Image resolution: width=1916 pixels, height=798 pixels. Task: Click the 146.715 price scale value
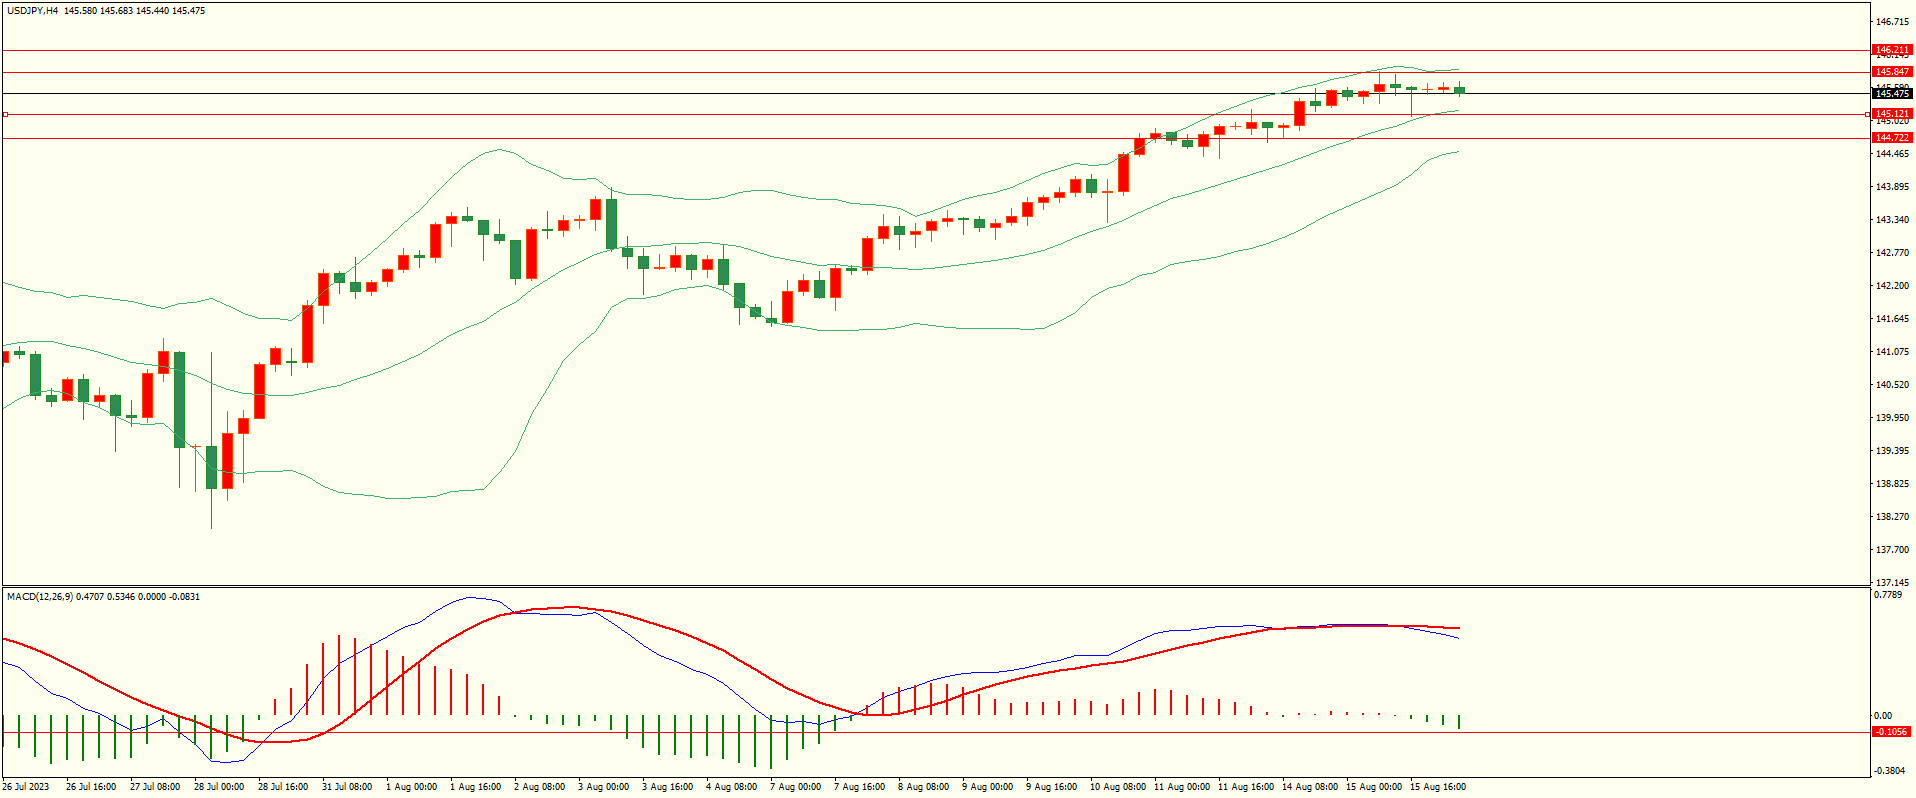tap(1892, 22)
